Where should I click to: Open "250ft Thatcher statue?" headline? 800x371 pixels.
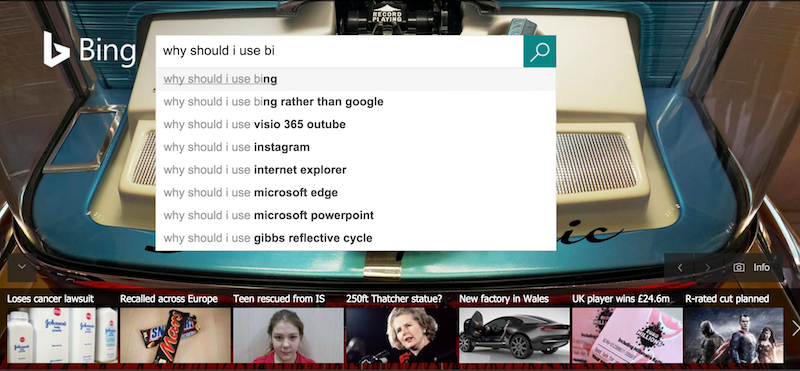click(x=394, y=299)
